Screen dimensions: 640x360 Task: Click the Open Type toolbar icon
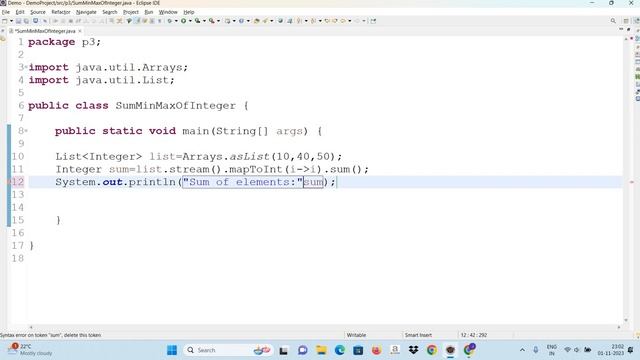[256, 21]
